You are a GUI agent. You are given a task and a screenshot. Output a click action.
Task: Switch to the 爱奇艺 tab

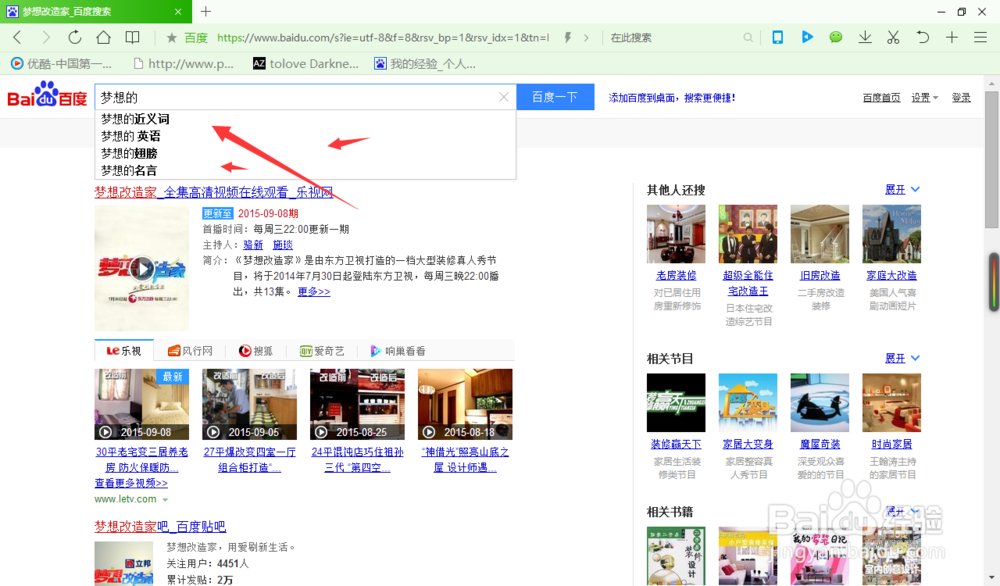point(322,351)
